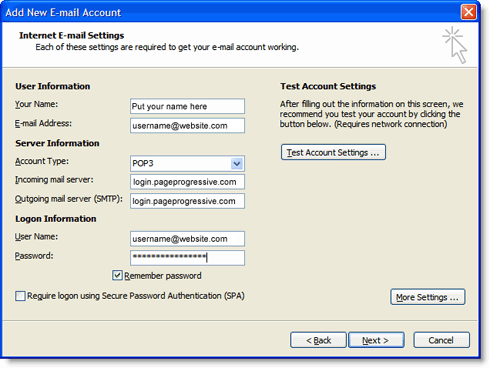Return with the Back button

[x=318, y=340]
